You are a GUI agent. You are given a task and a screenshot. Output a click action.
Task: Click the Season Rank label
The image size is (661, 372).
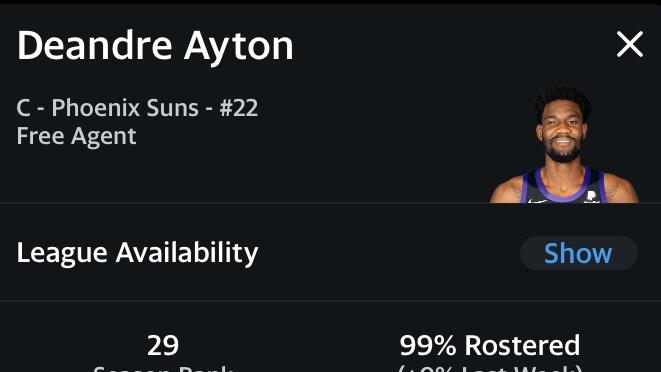point(163,369)
